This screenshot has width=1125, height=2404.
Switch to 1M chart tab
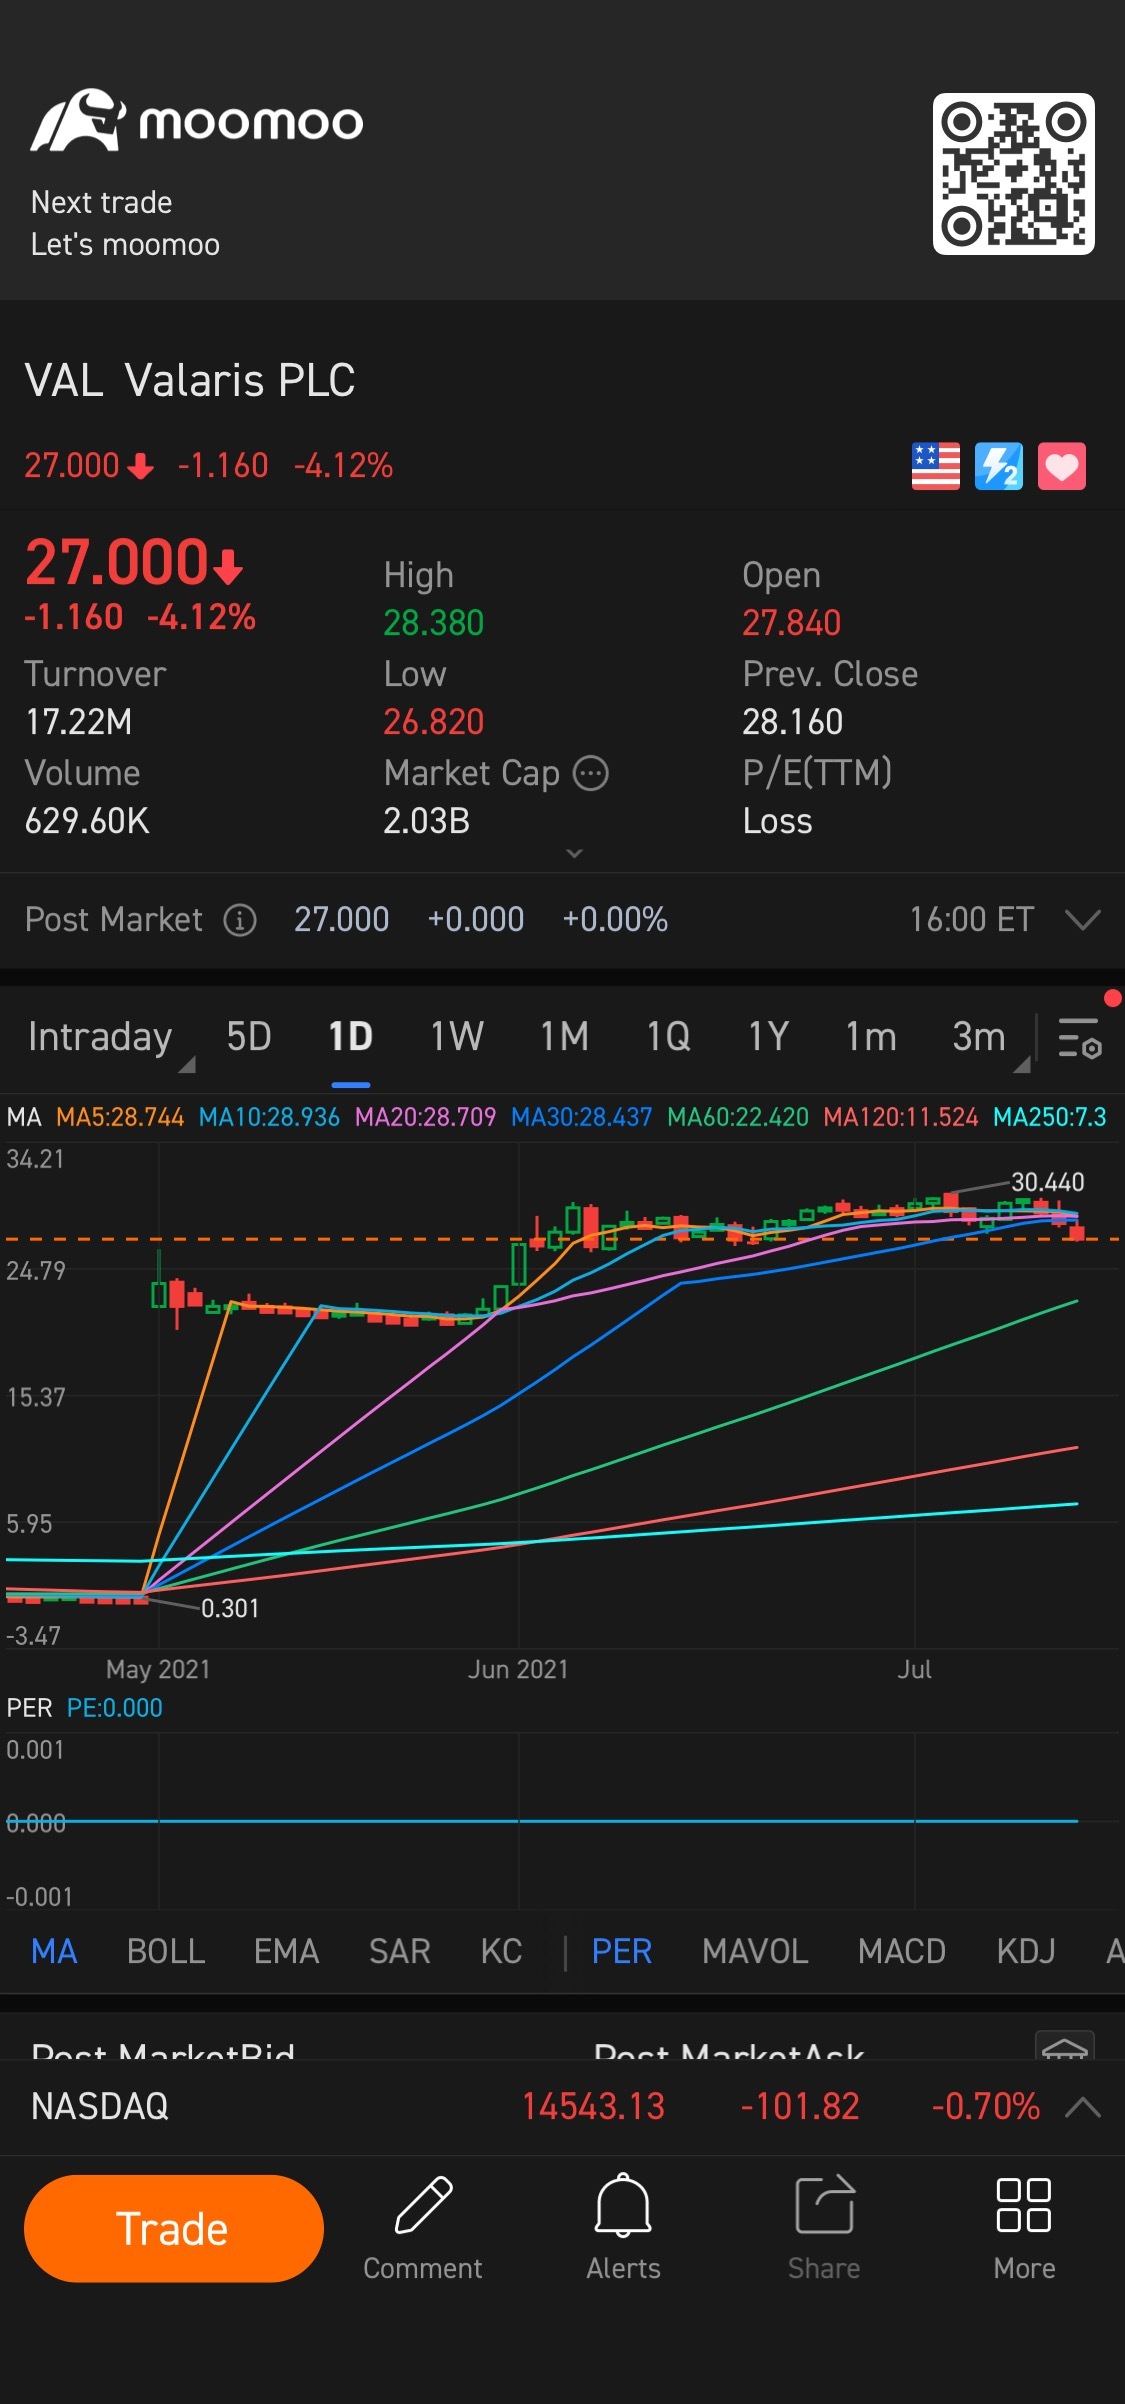click(564, 1037)
